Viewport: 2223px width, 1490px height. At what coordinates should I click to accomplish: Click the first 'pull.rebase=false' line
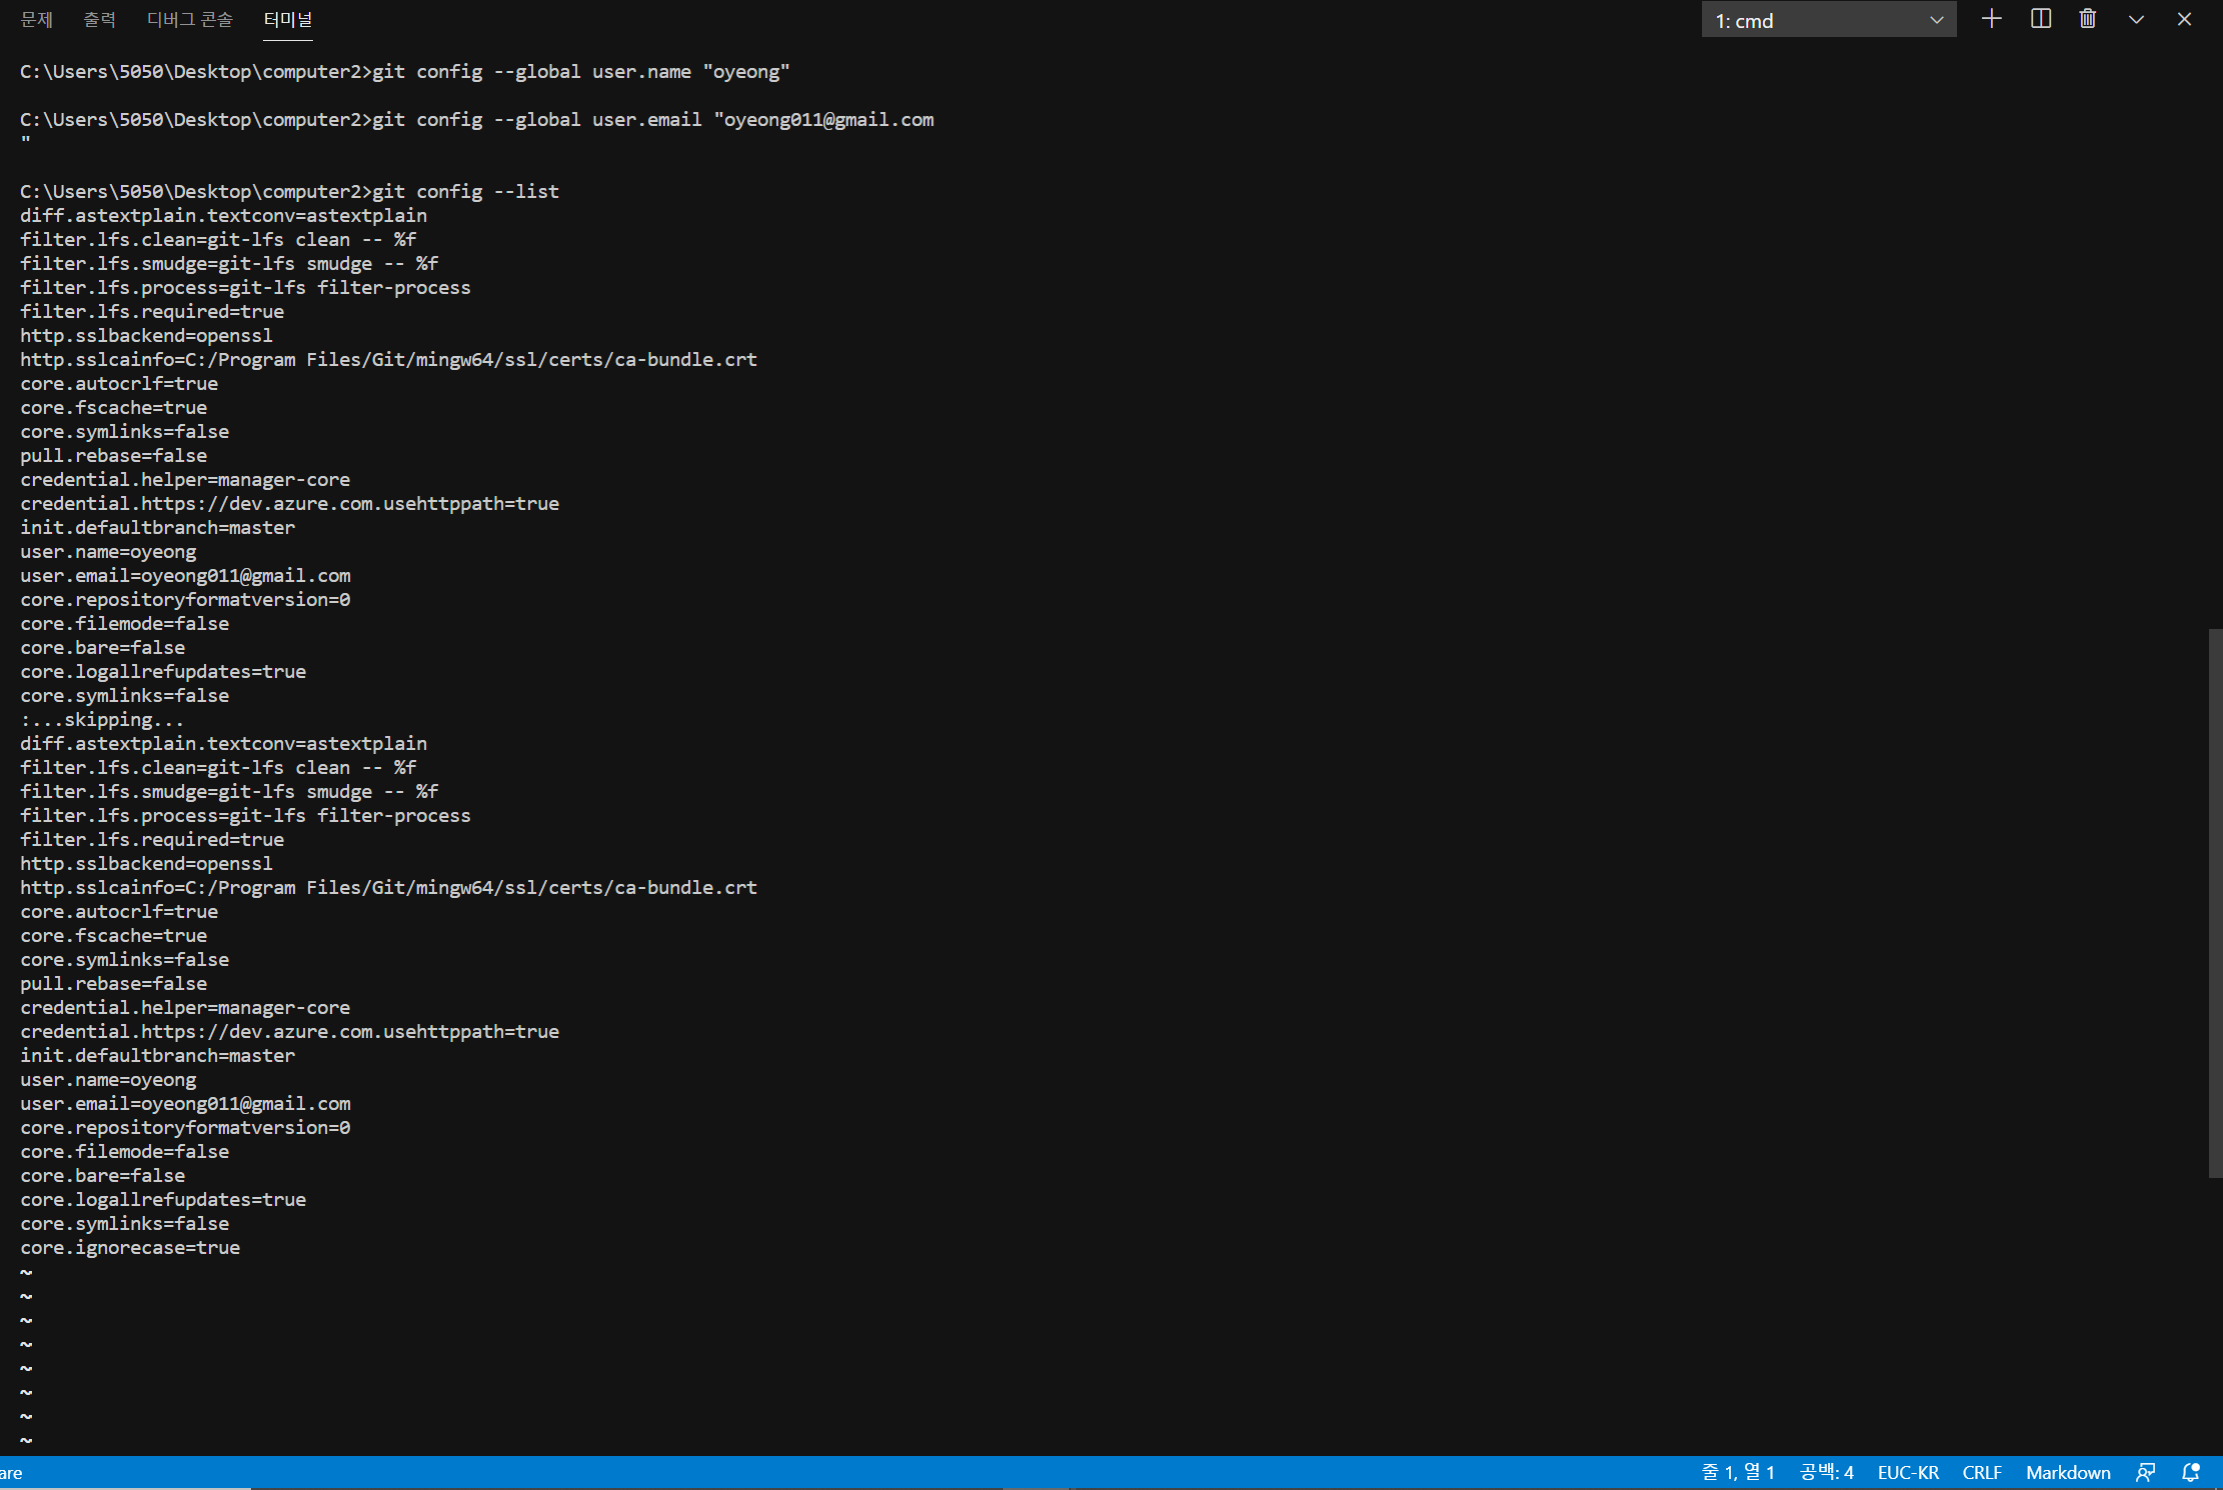114,455
